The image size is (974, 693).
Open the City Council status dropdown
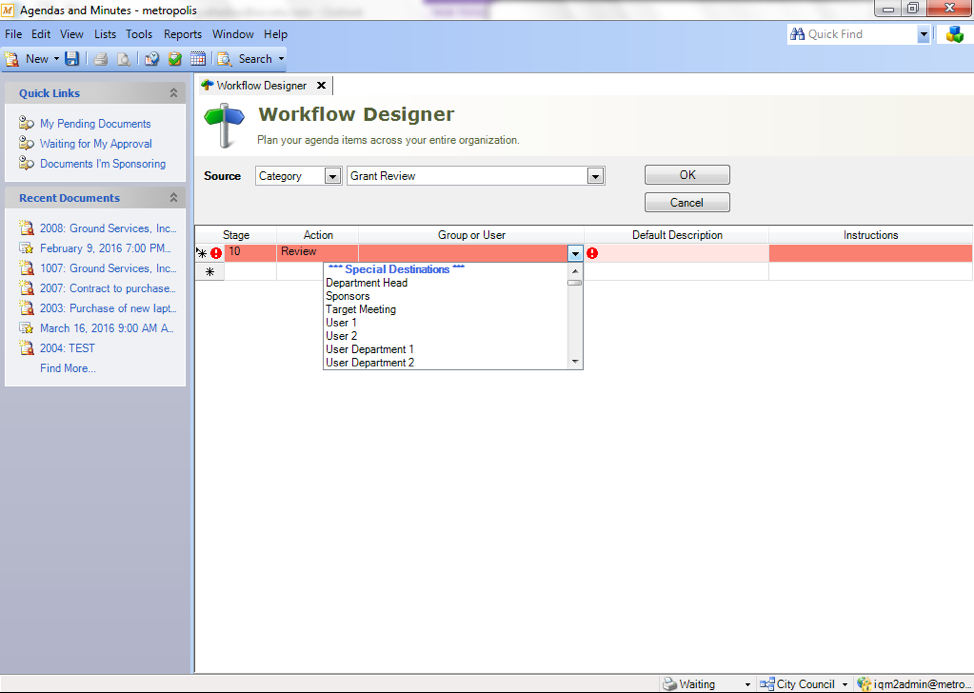pos(845,684)
